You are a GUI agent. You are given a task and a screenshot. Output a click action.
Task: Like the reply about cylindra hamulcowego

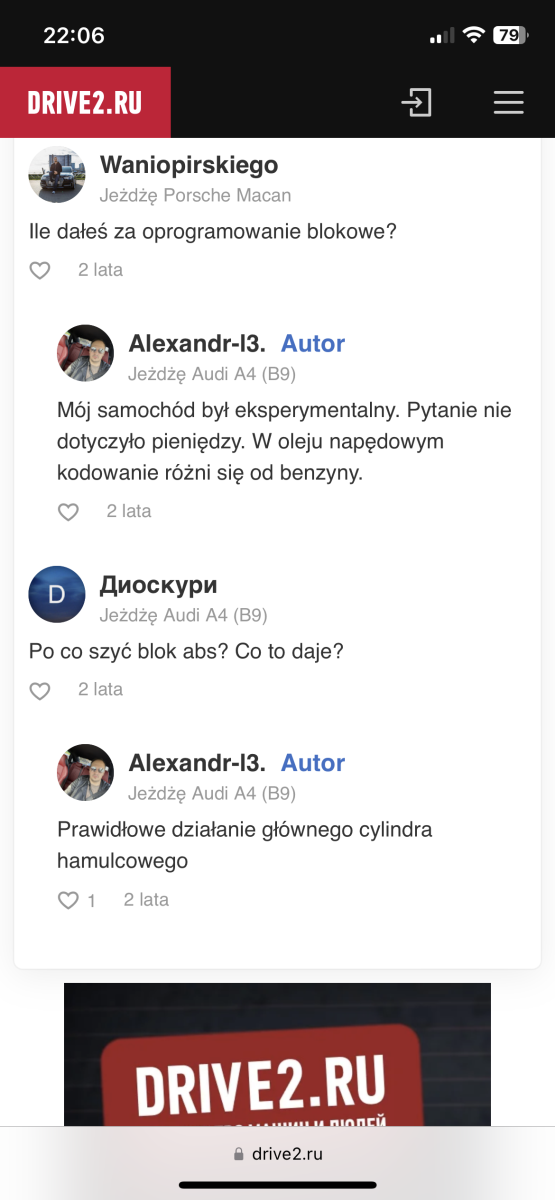click(68, 901)
